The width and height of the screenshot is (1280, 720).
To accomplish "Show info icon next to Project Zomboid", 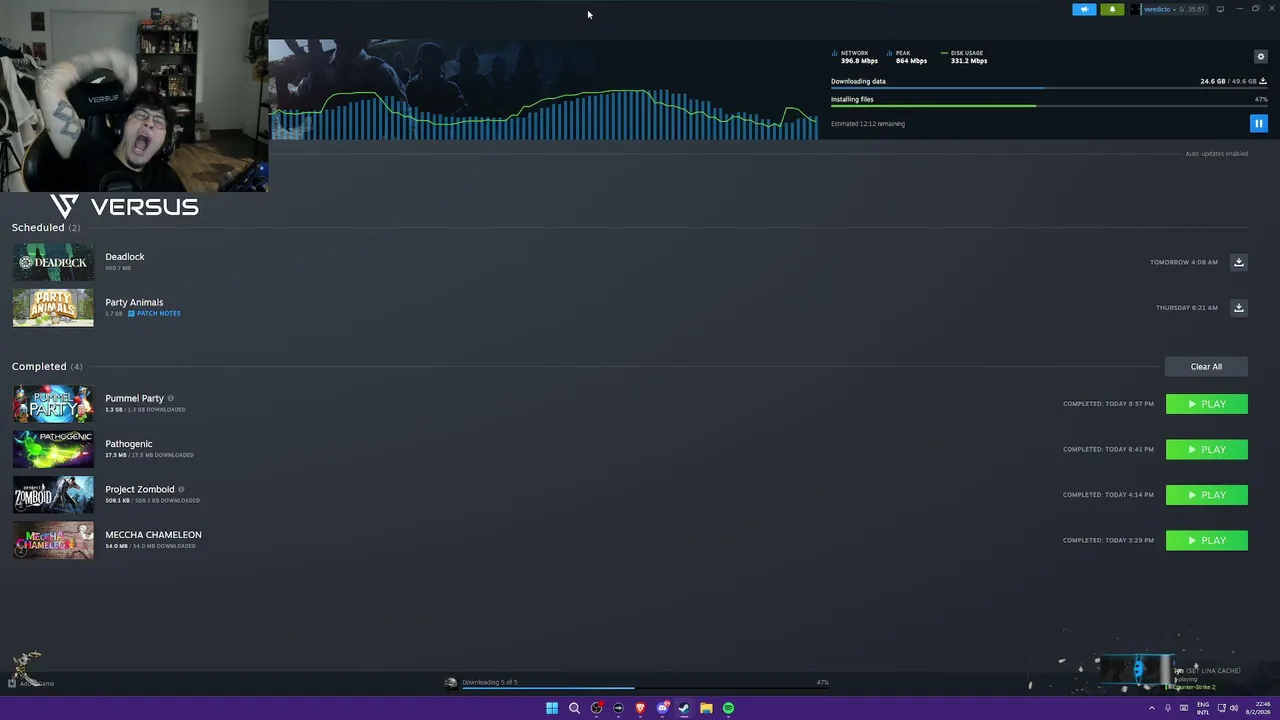I will tap(181, 490).
